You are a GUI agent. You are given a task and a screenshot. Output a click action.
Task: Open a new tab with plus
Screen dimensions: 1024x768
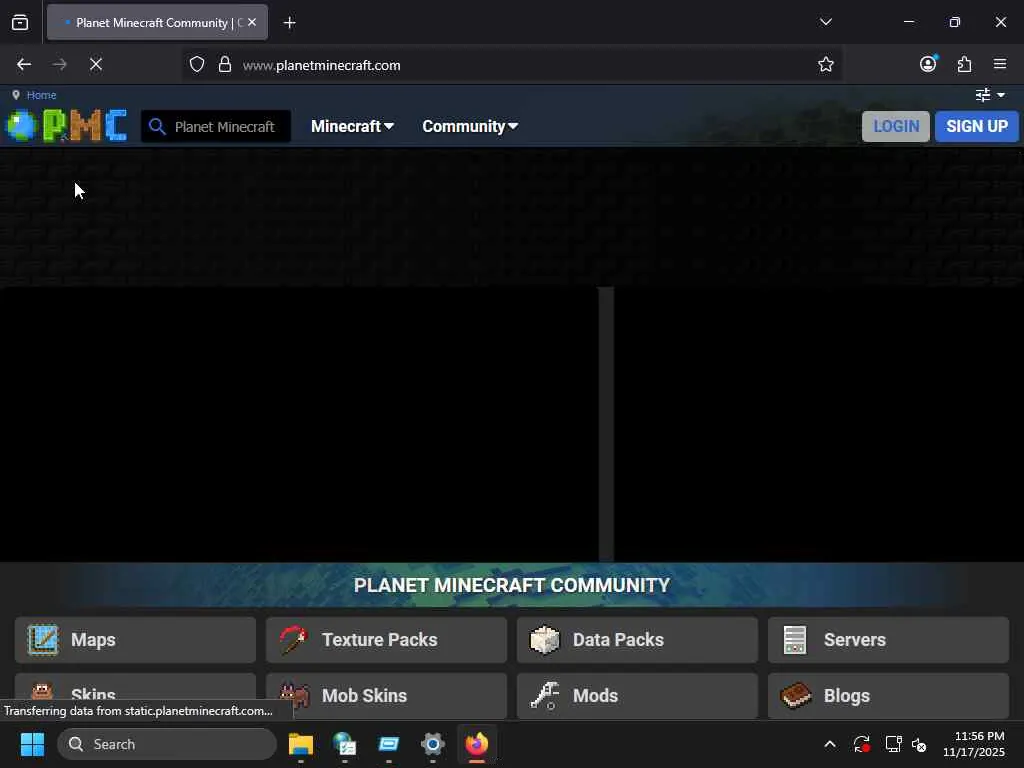click(289, 23)
